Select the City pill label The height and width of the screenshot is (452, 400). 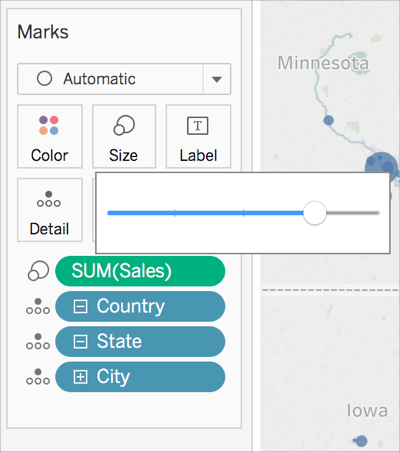[x=113, y=377]
